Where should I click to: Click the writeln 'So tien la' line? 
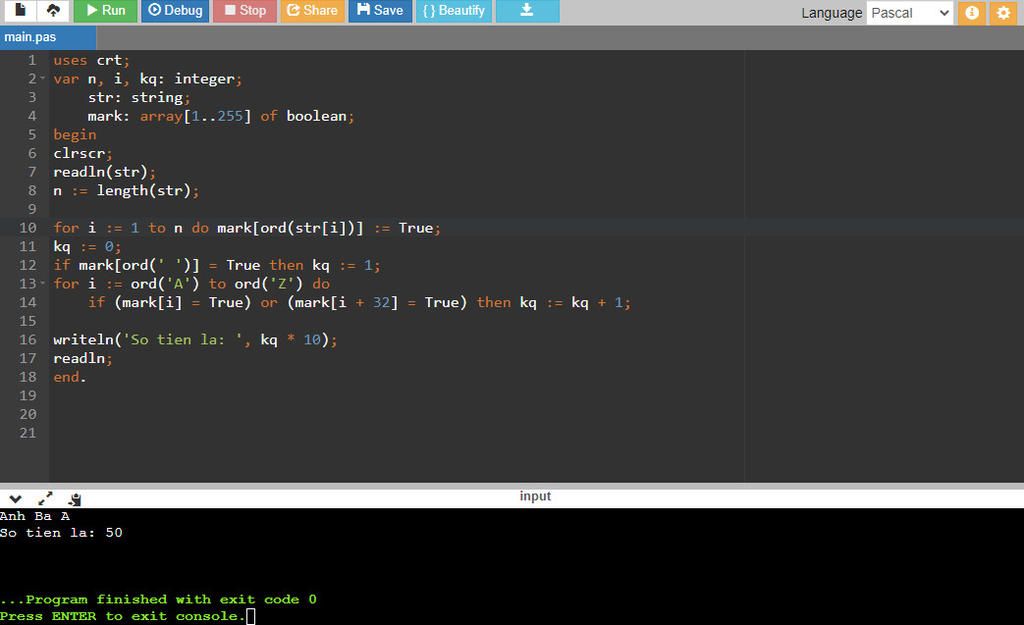(x=195, y=340)
